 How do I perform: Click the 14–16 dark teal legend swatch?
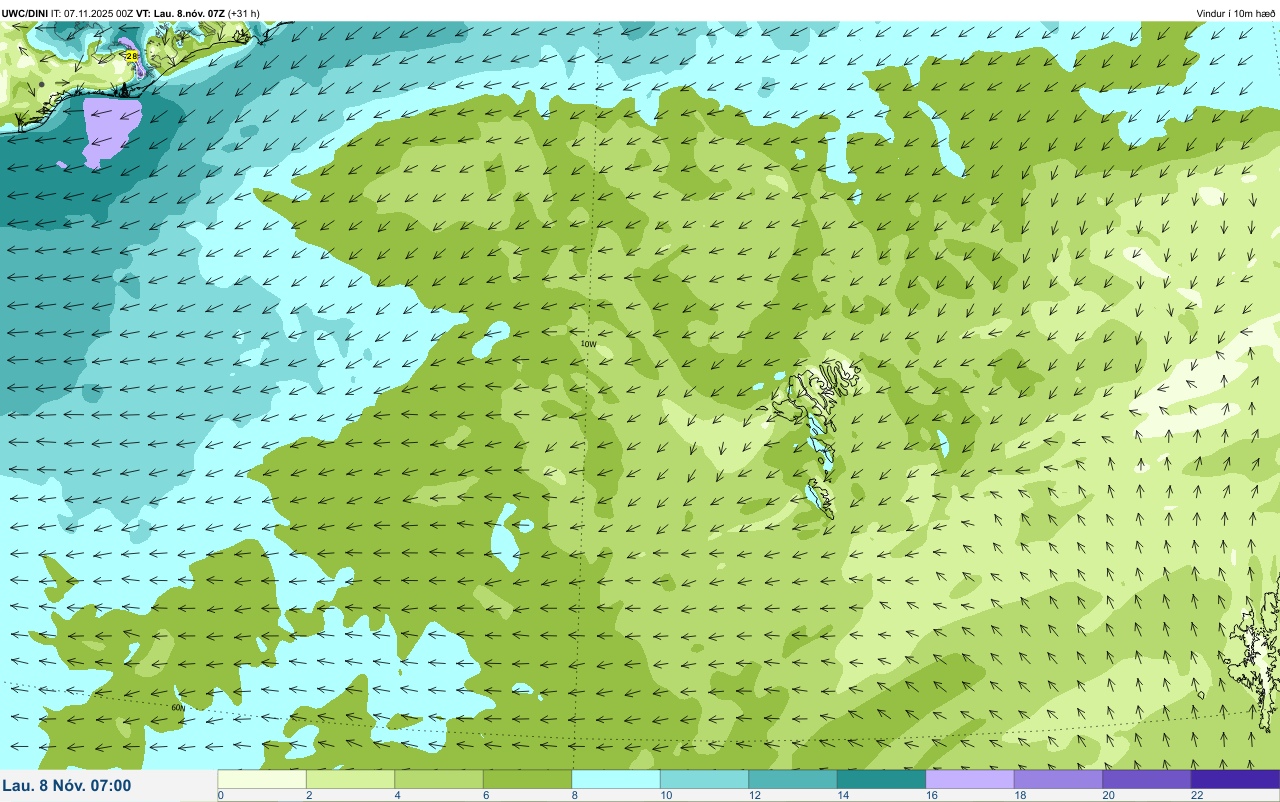[x=881, y=779]
